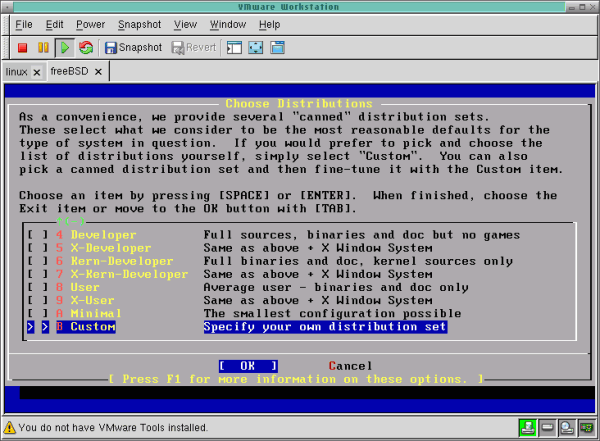Click the Minimal item label

(x=96, y=314)
